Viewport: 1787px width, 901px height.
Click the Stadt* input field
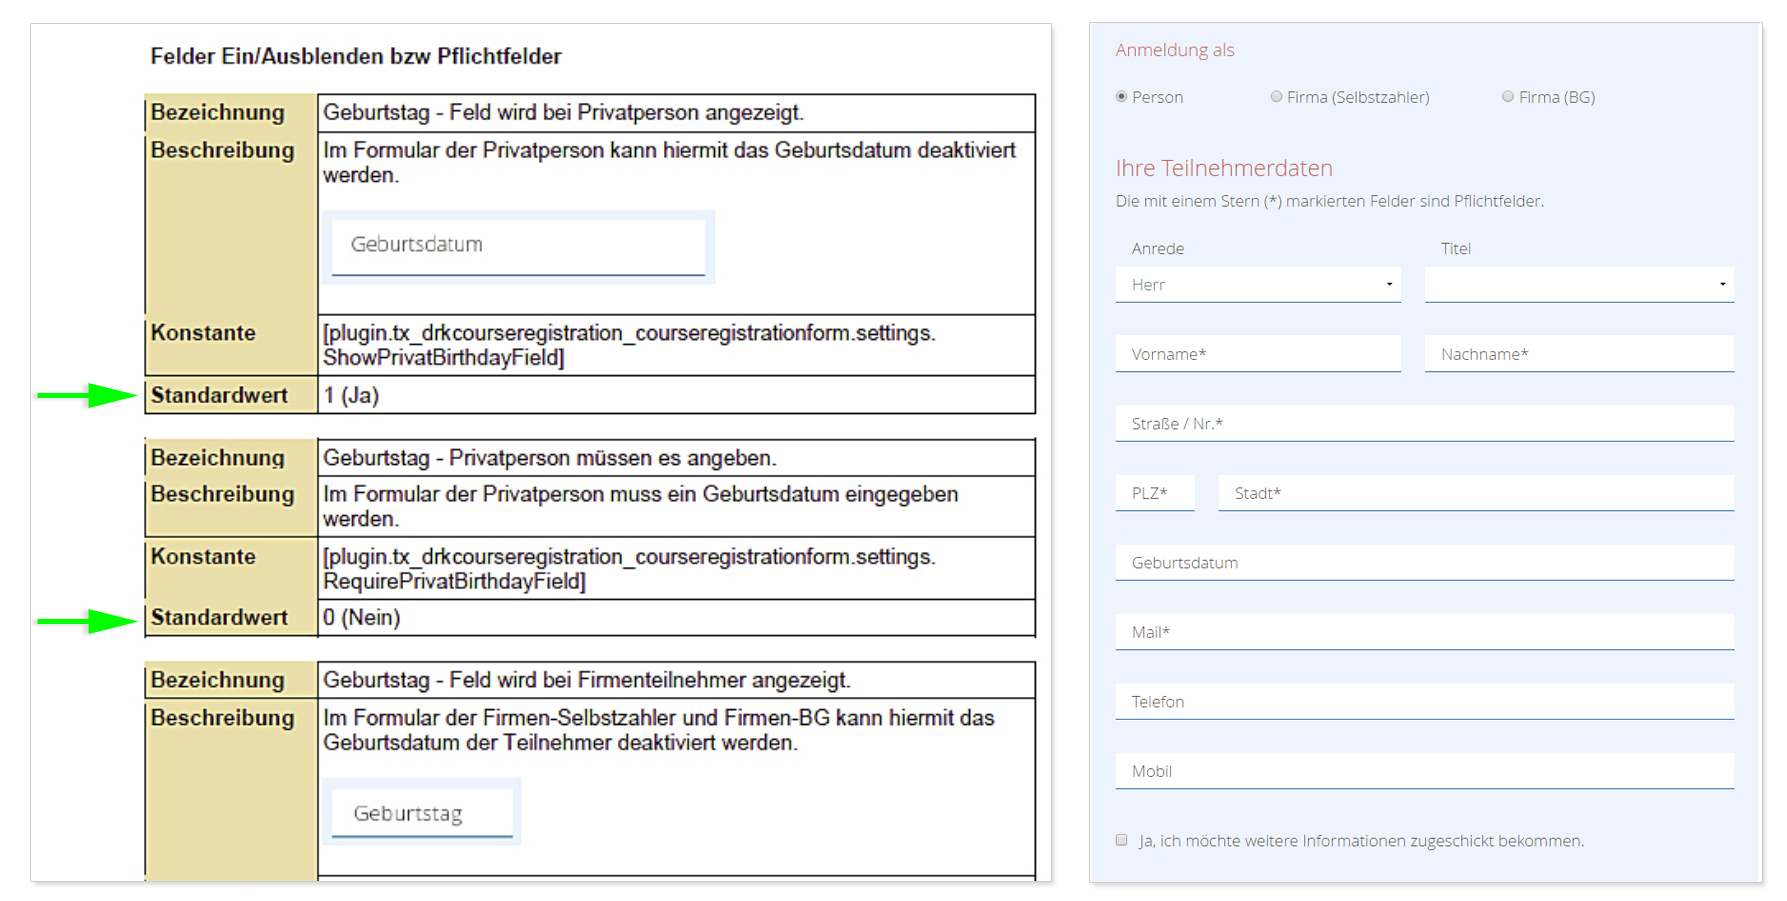coord(1476,493)
